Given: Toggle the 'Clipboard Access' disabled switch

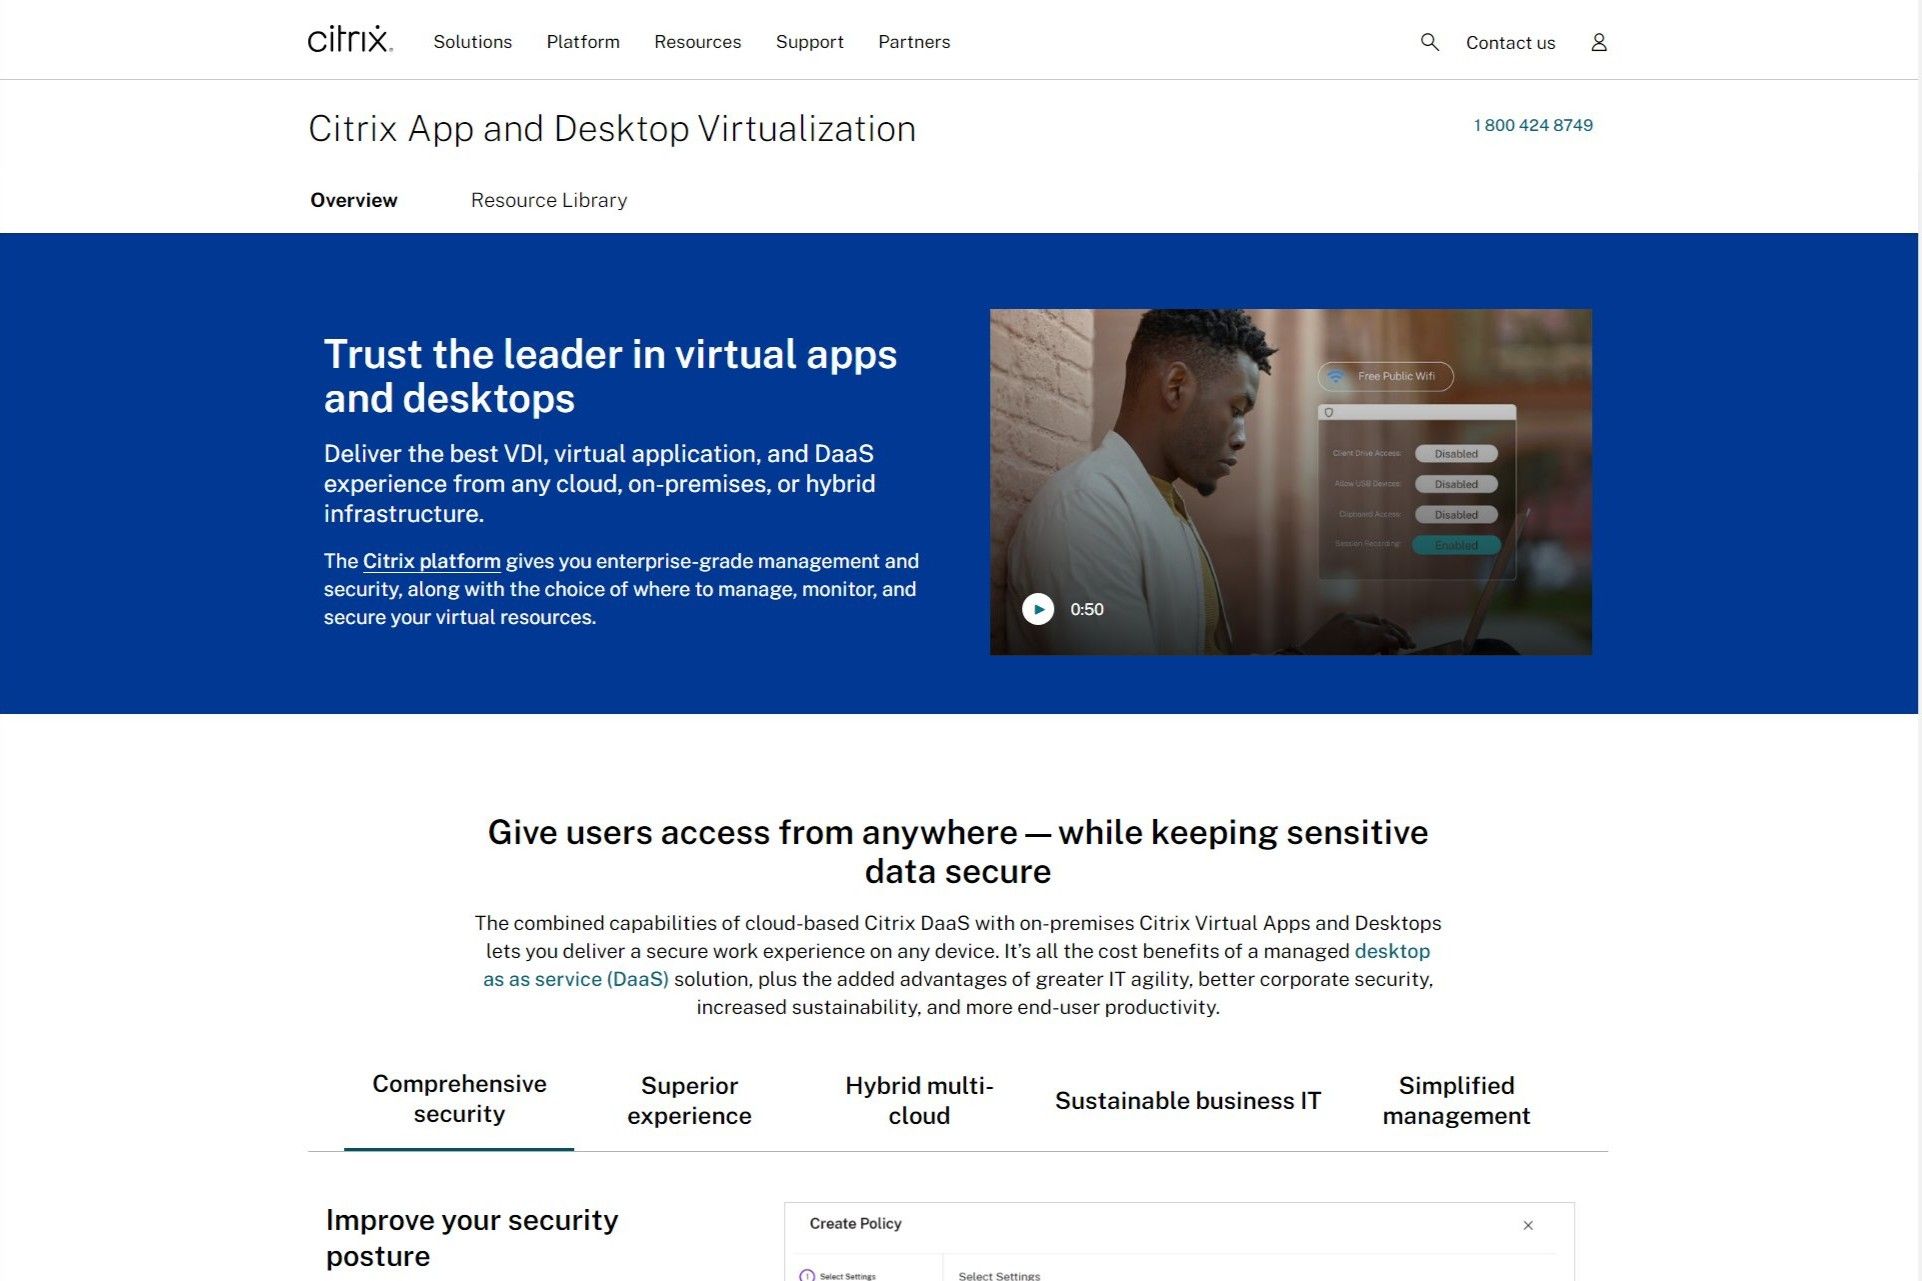Looking at the screenshot, I should 1455,513.
